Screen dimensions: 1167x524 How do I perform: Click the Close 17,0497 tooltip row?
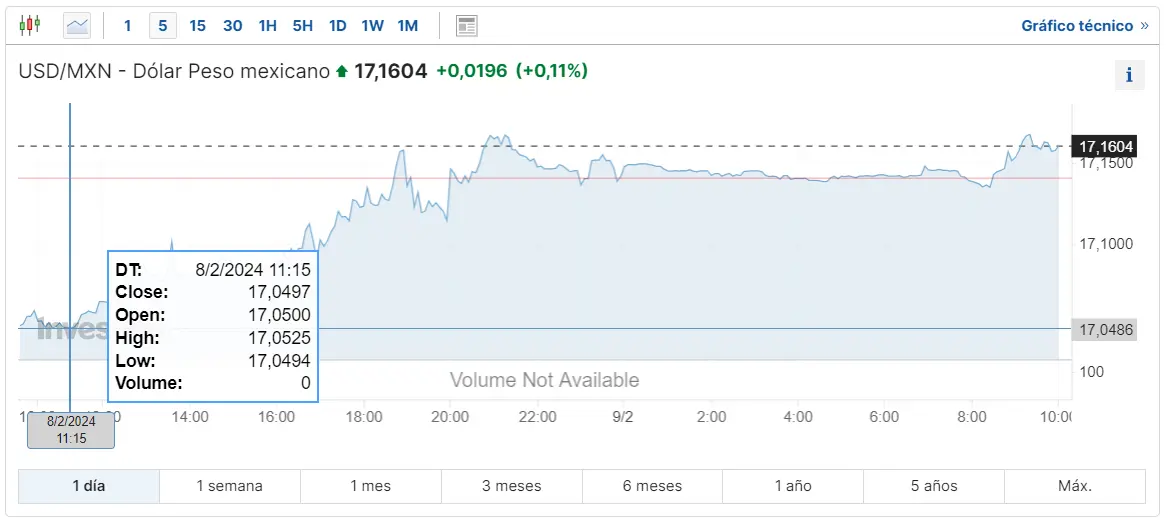point(213,292)
